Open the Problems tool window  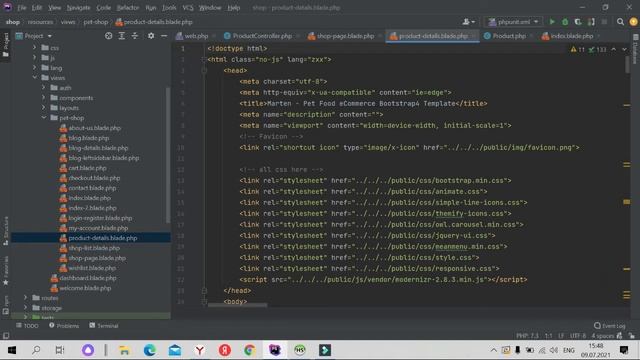[x=64, y=326]
